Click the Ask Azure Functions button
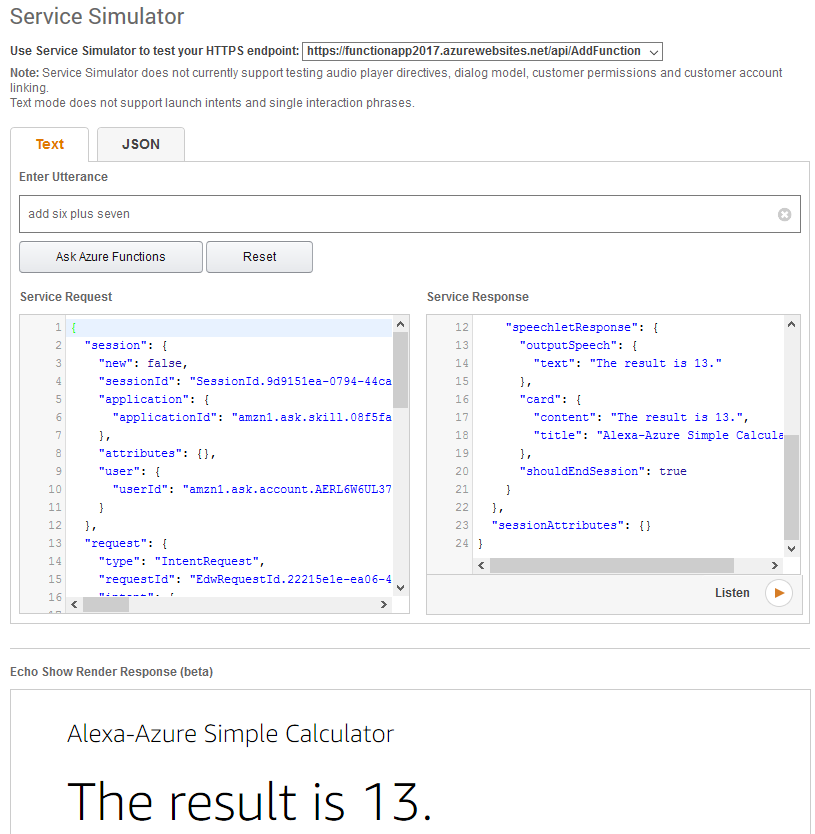This screenshot has width=815, height=834. coord(111,257)
